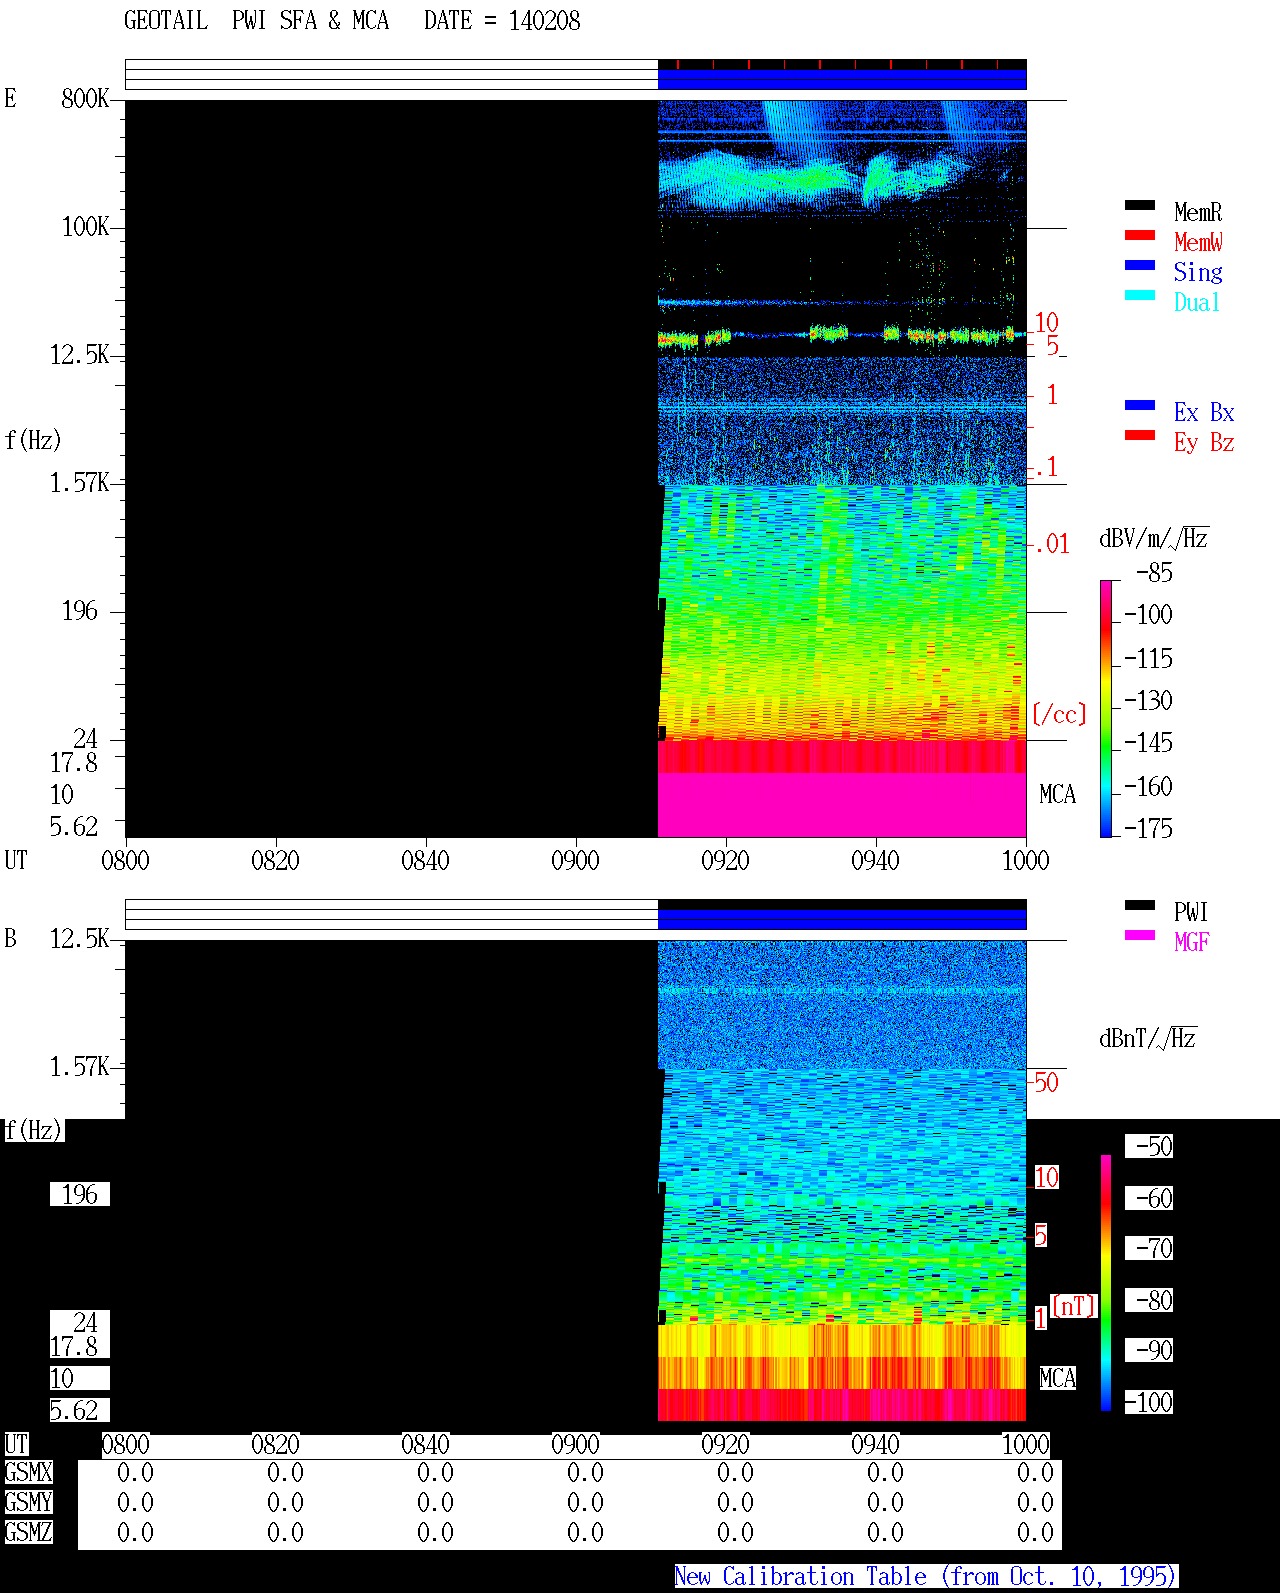Screen dimensions: 1280x1593
Task: Click the Ey Bz legend label
Action: click(1204, 442)
